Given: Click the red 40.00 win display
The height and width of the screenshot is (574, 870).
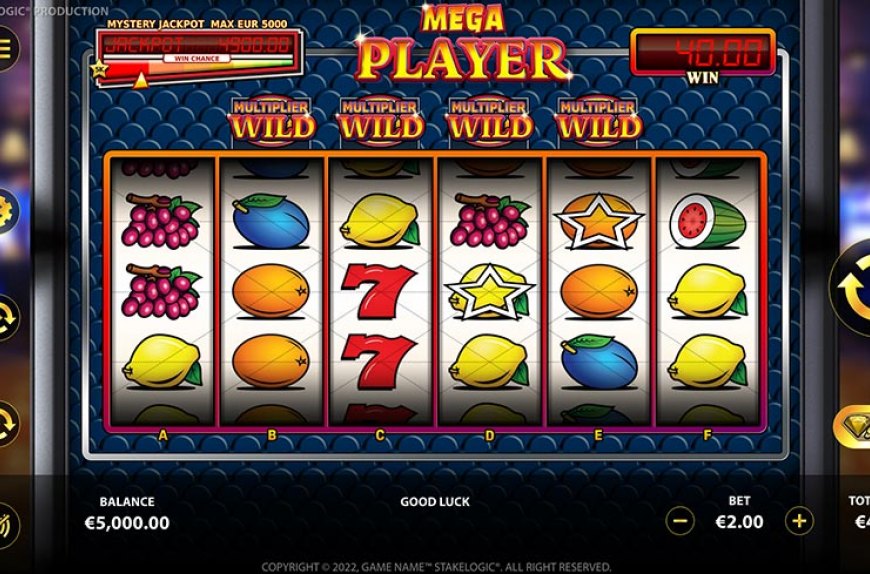Looking at the screenshot, I should coord(703,52).
